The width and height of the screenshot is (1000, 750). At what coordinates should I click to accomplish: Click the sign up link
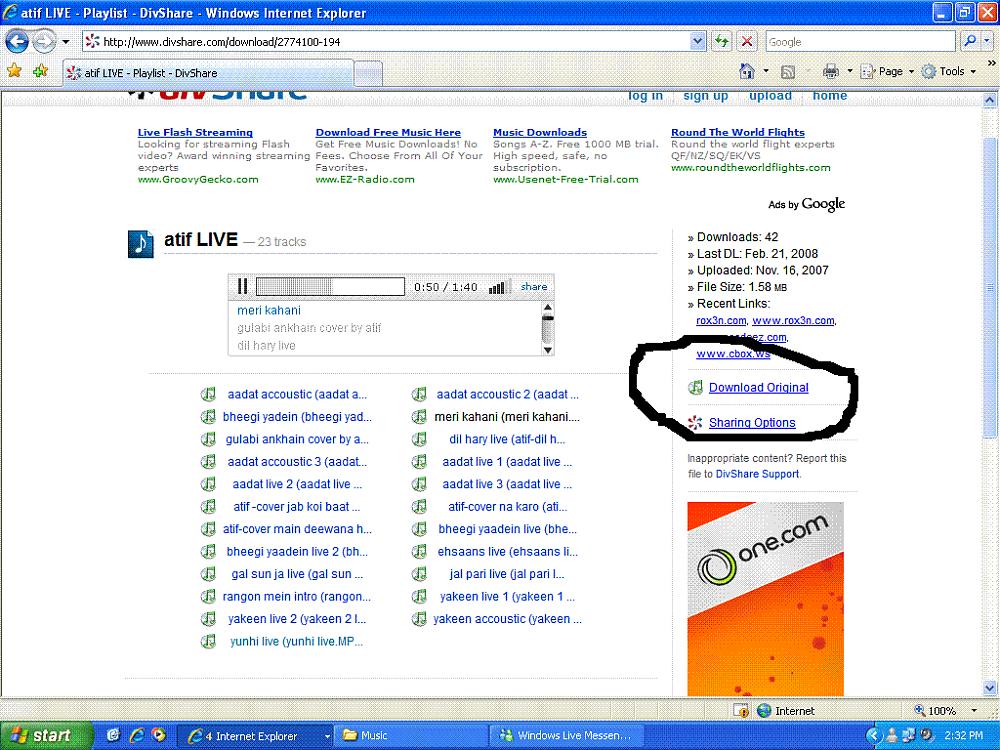(705, 96)
